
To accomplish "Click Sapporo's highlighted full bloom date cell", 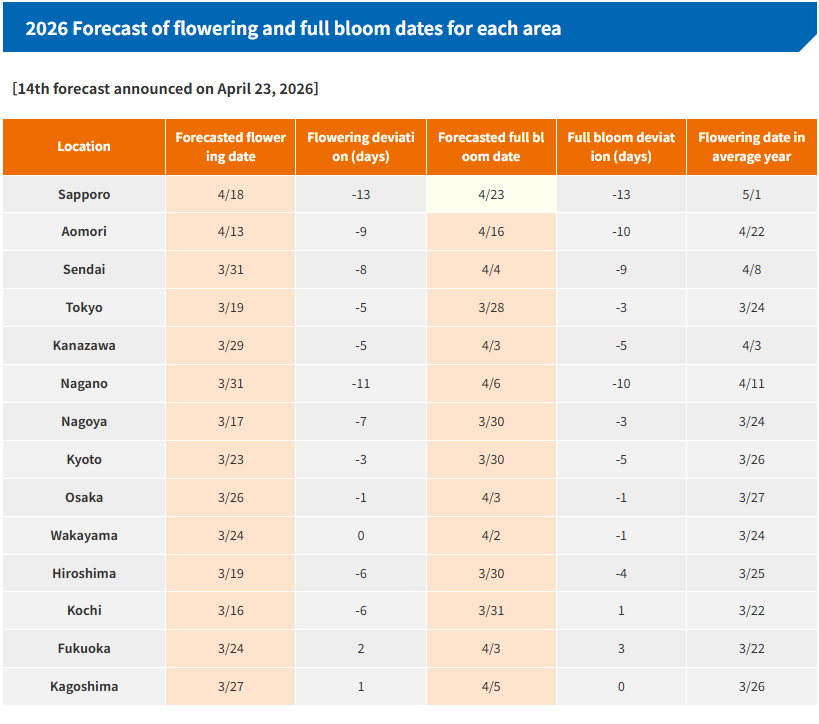I will click(x=491, y=194).
